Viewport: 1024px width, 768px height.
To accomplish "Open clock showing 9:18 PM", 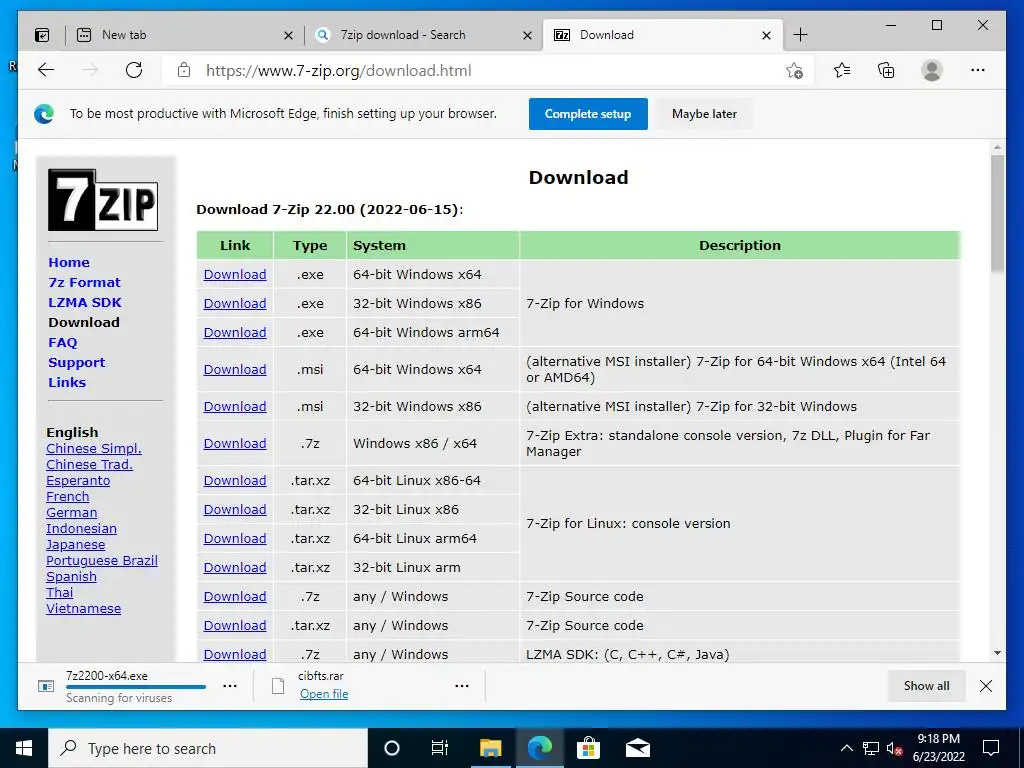I will (x=938, y=748).
